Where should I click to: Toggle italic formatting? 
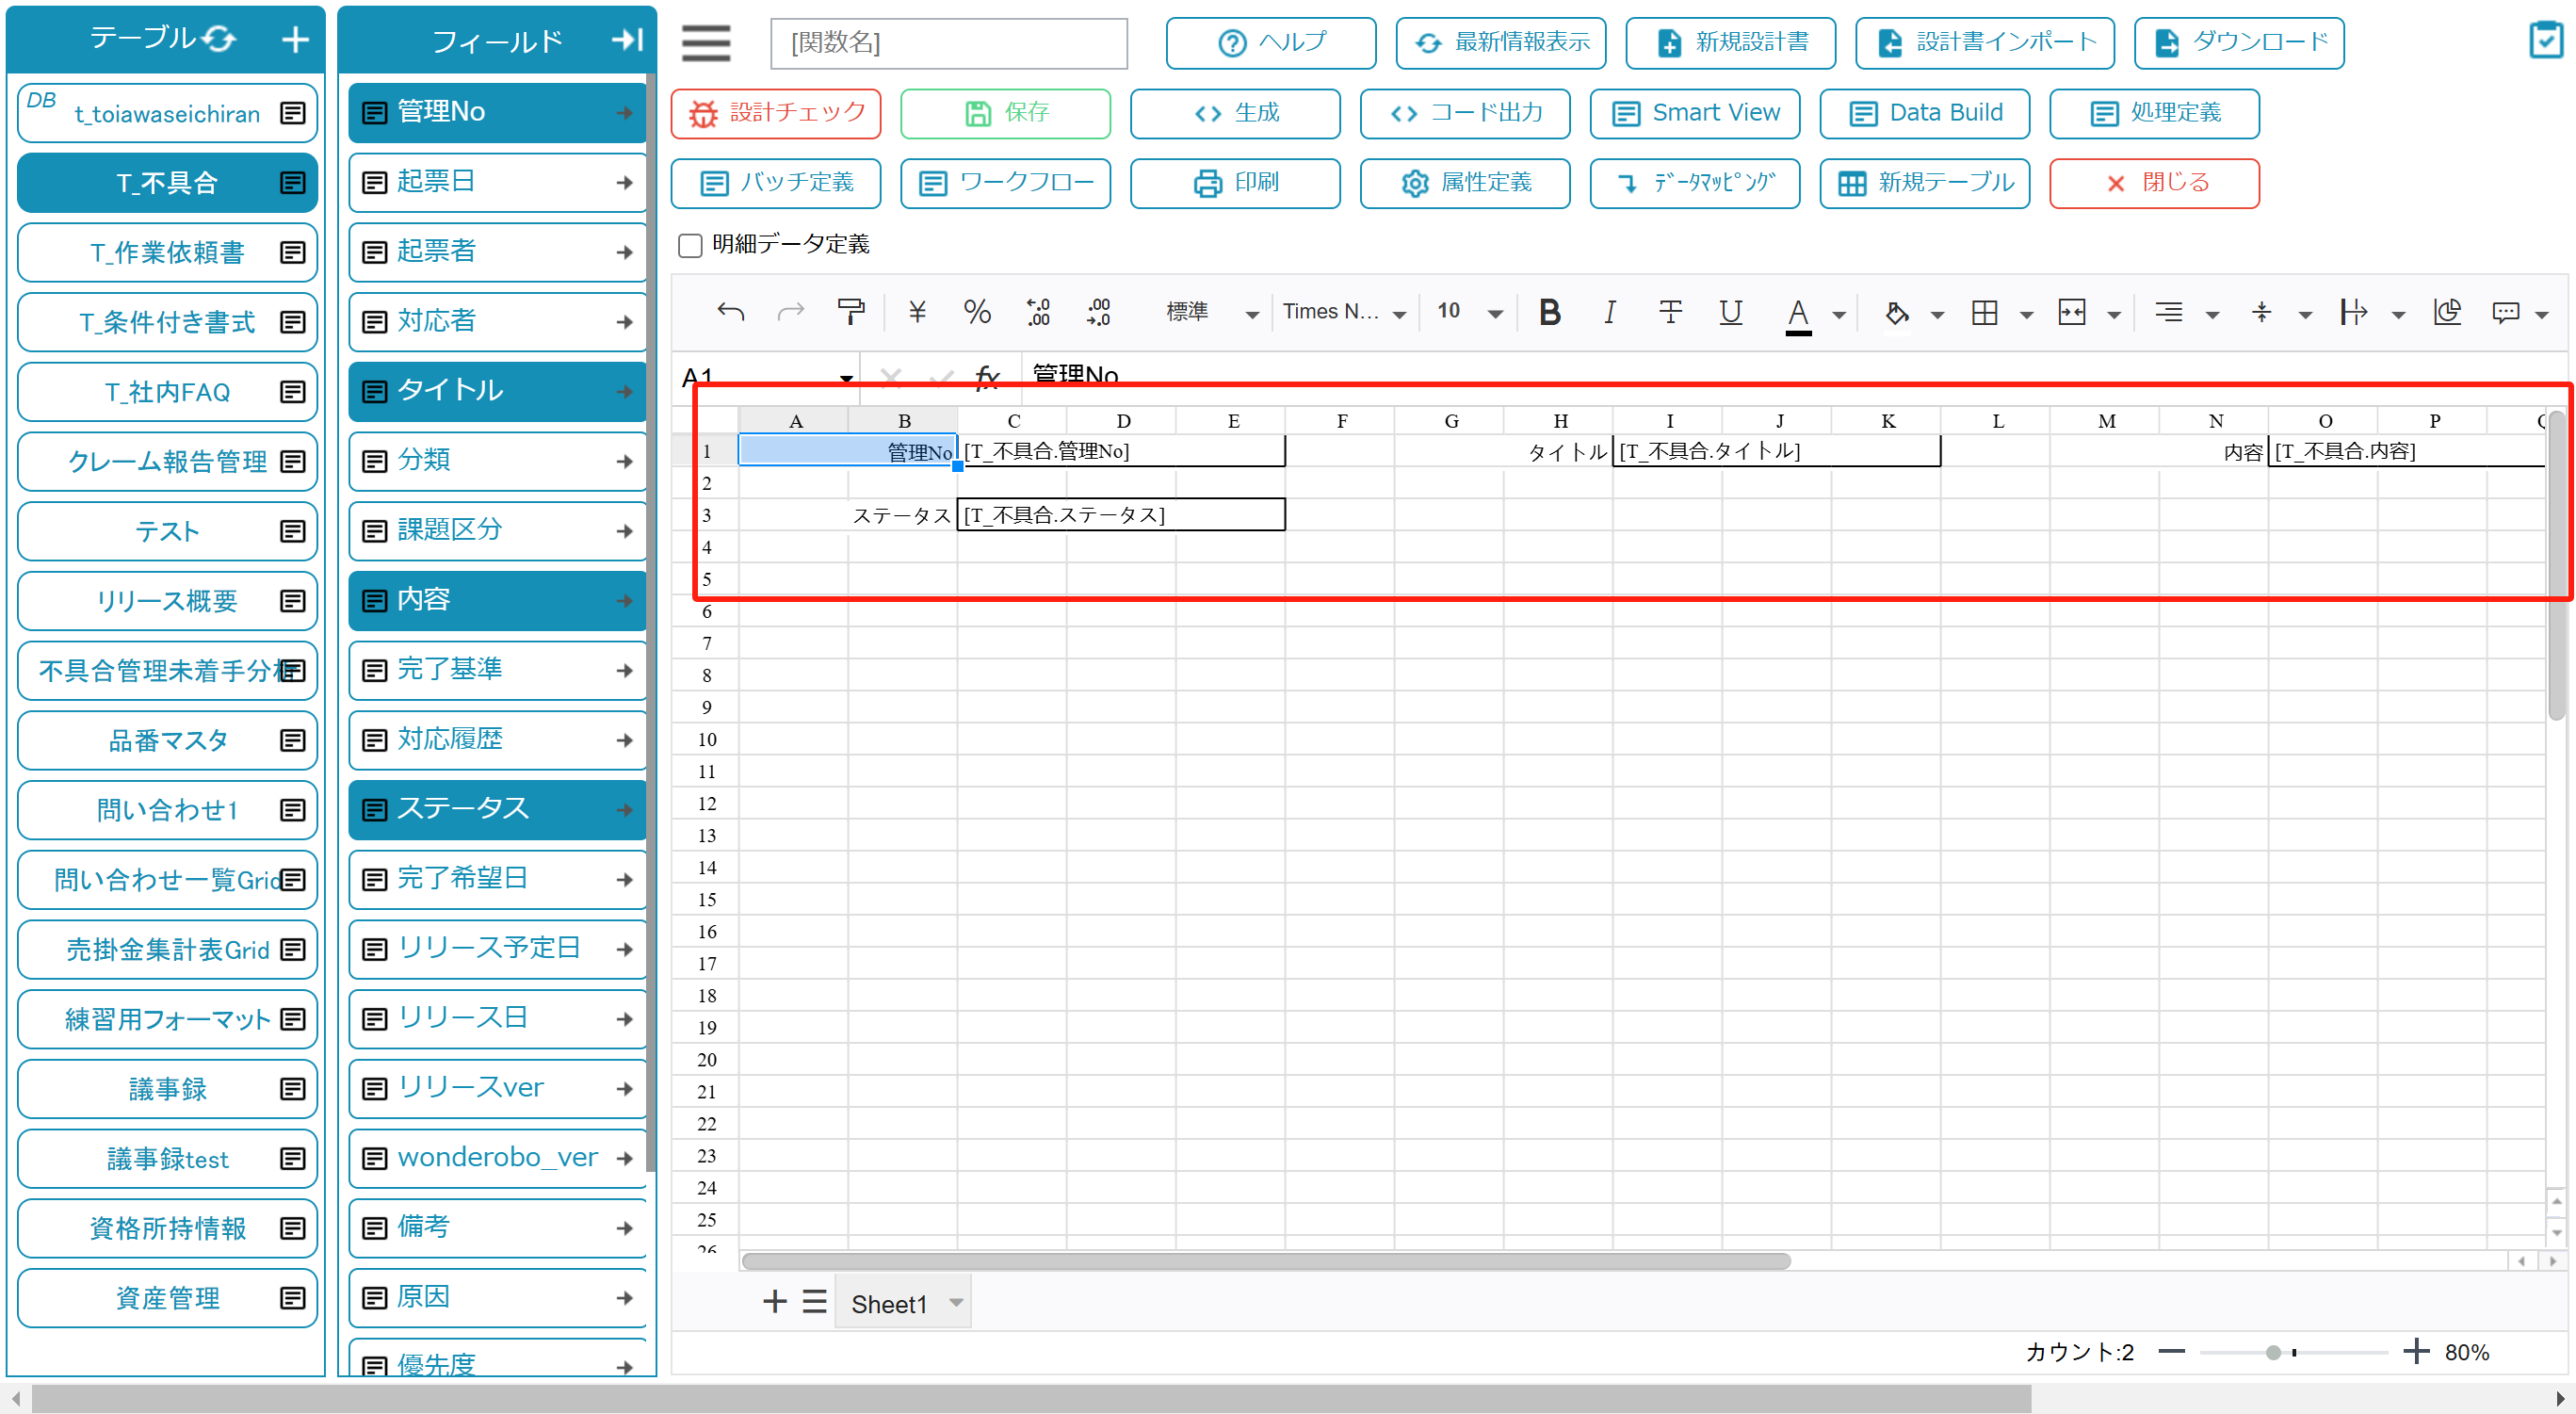tap(1609, 312)
